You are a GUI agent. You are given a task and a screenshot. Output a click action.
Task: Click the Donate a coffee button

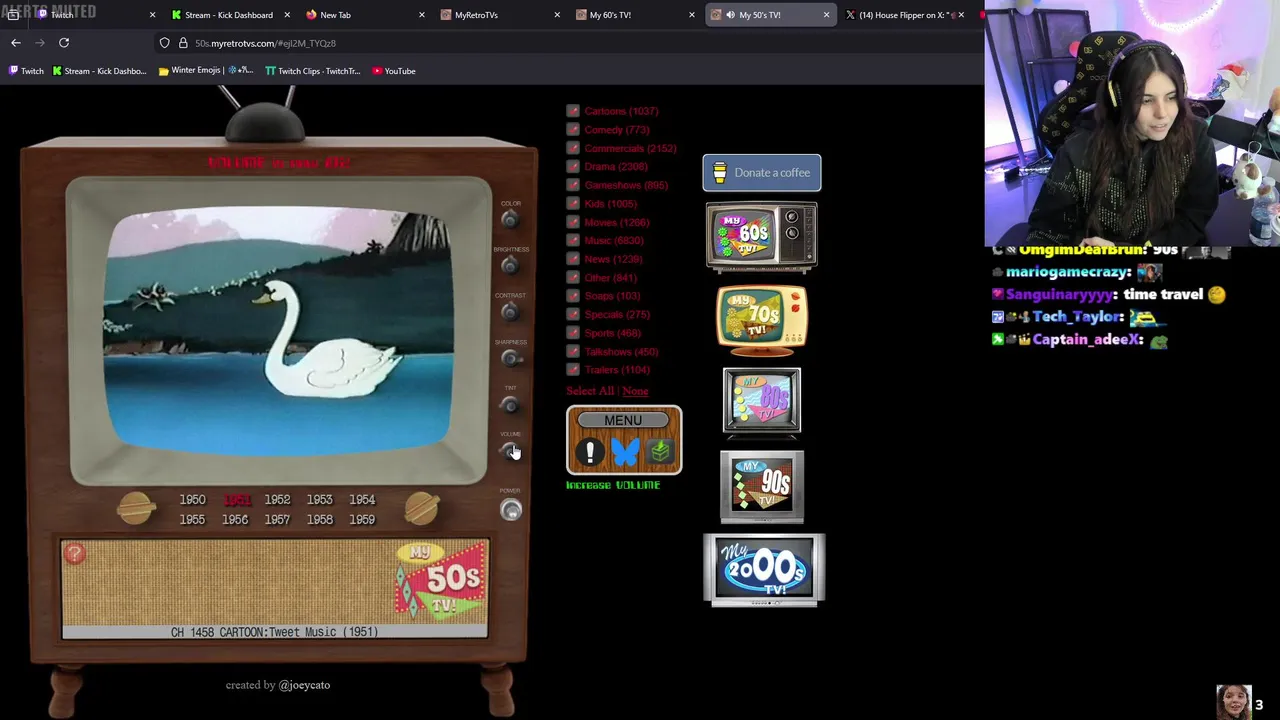coord(762,173)
